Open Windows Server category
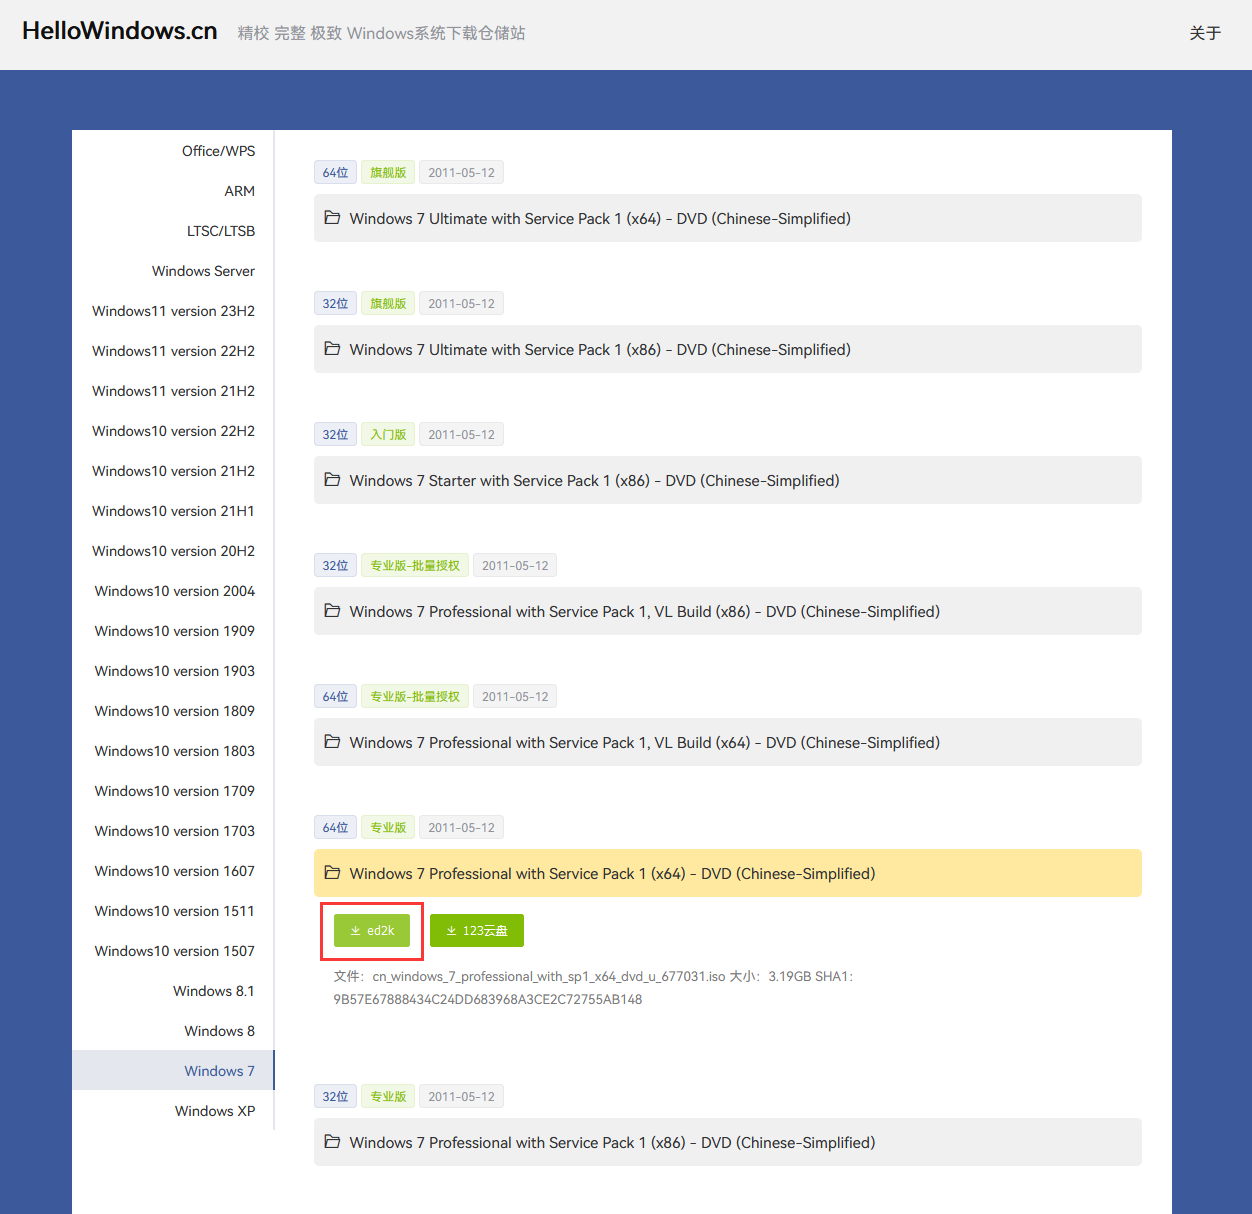The image size is (1252, 1214). click(x=173, y=271)
